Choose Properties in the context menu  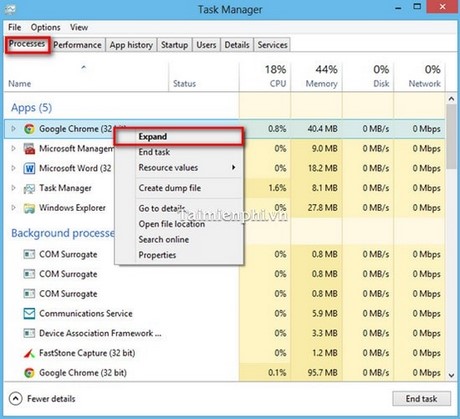[x=179, y=255]
